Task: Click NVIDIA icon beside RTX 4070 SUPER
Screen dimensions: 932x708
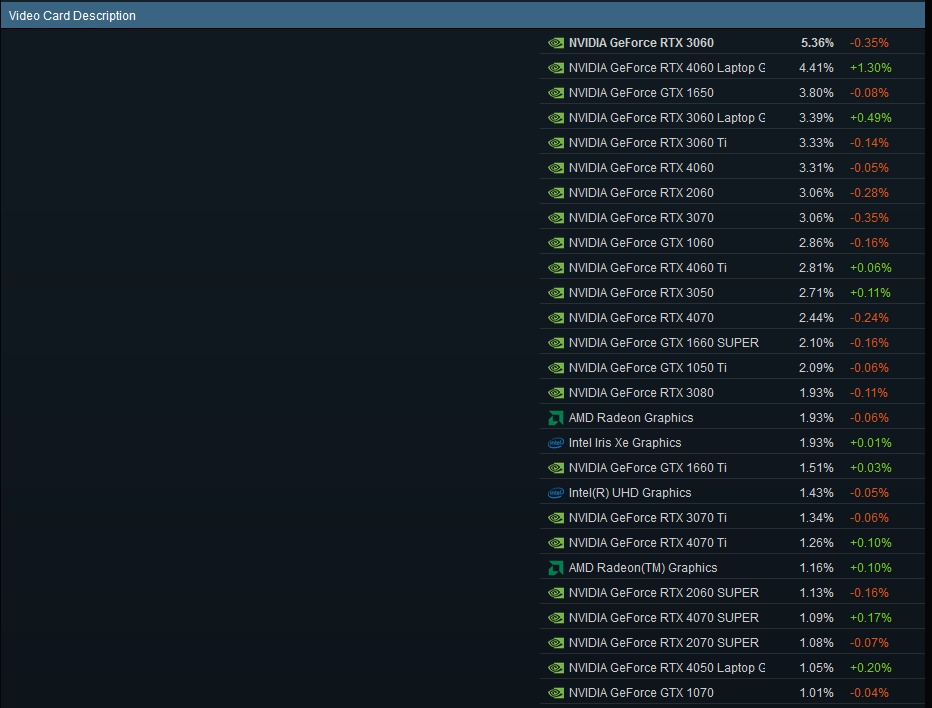Action: [556, 618]
